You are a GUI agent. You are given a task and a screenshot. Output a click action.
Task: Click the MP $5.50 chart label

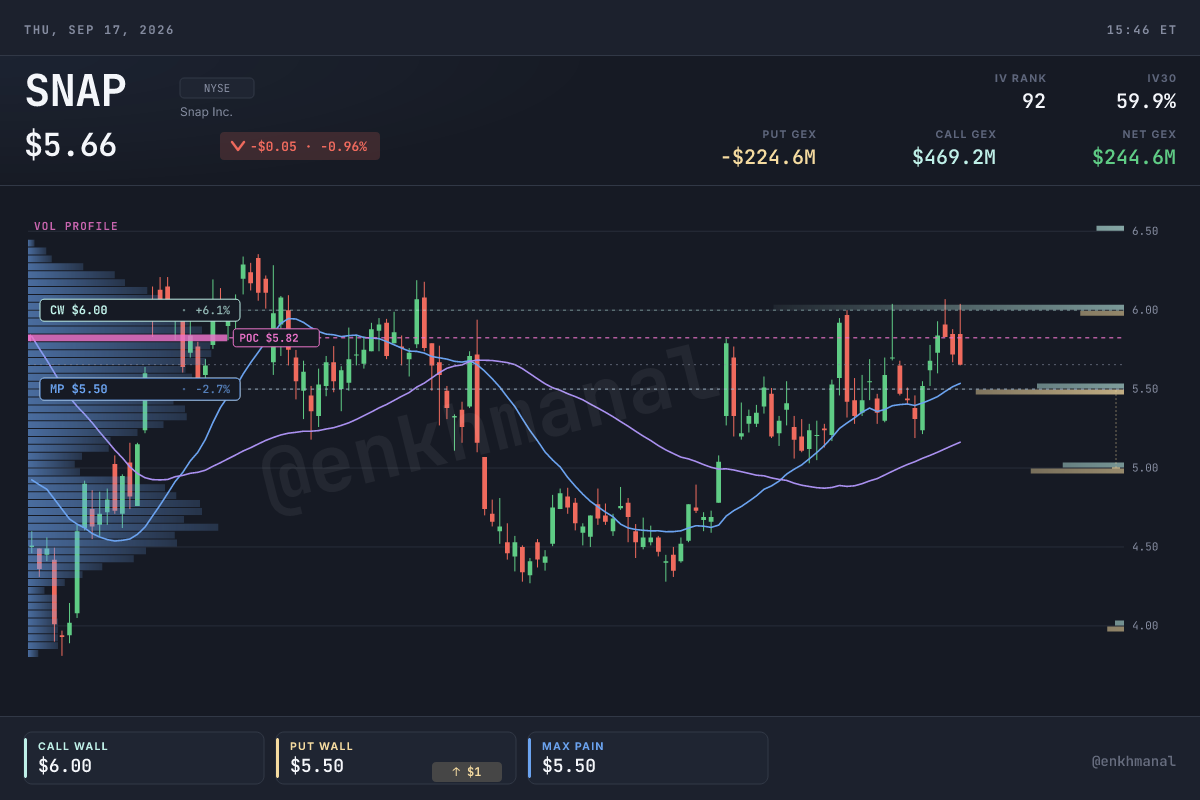140,389
